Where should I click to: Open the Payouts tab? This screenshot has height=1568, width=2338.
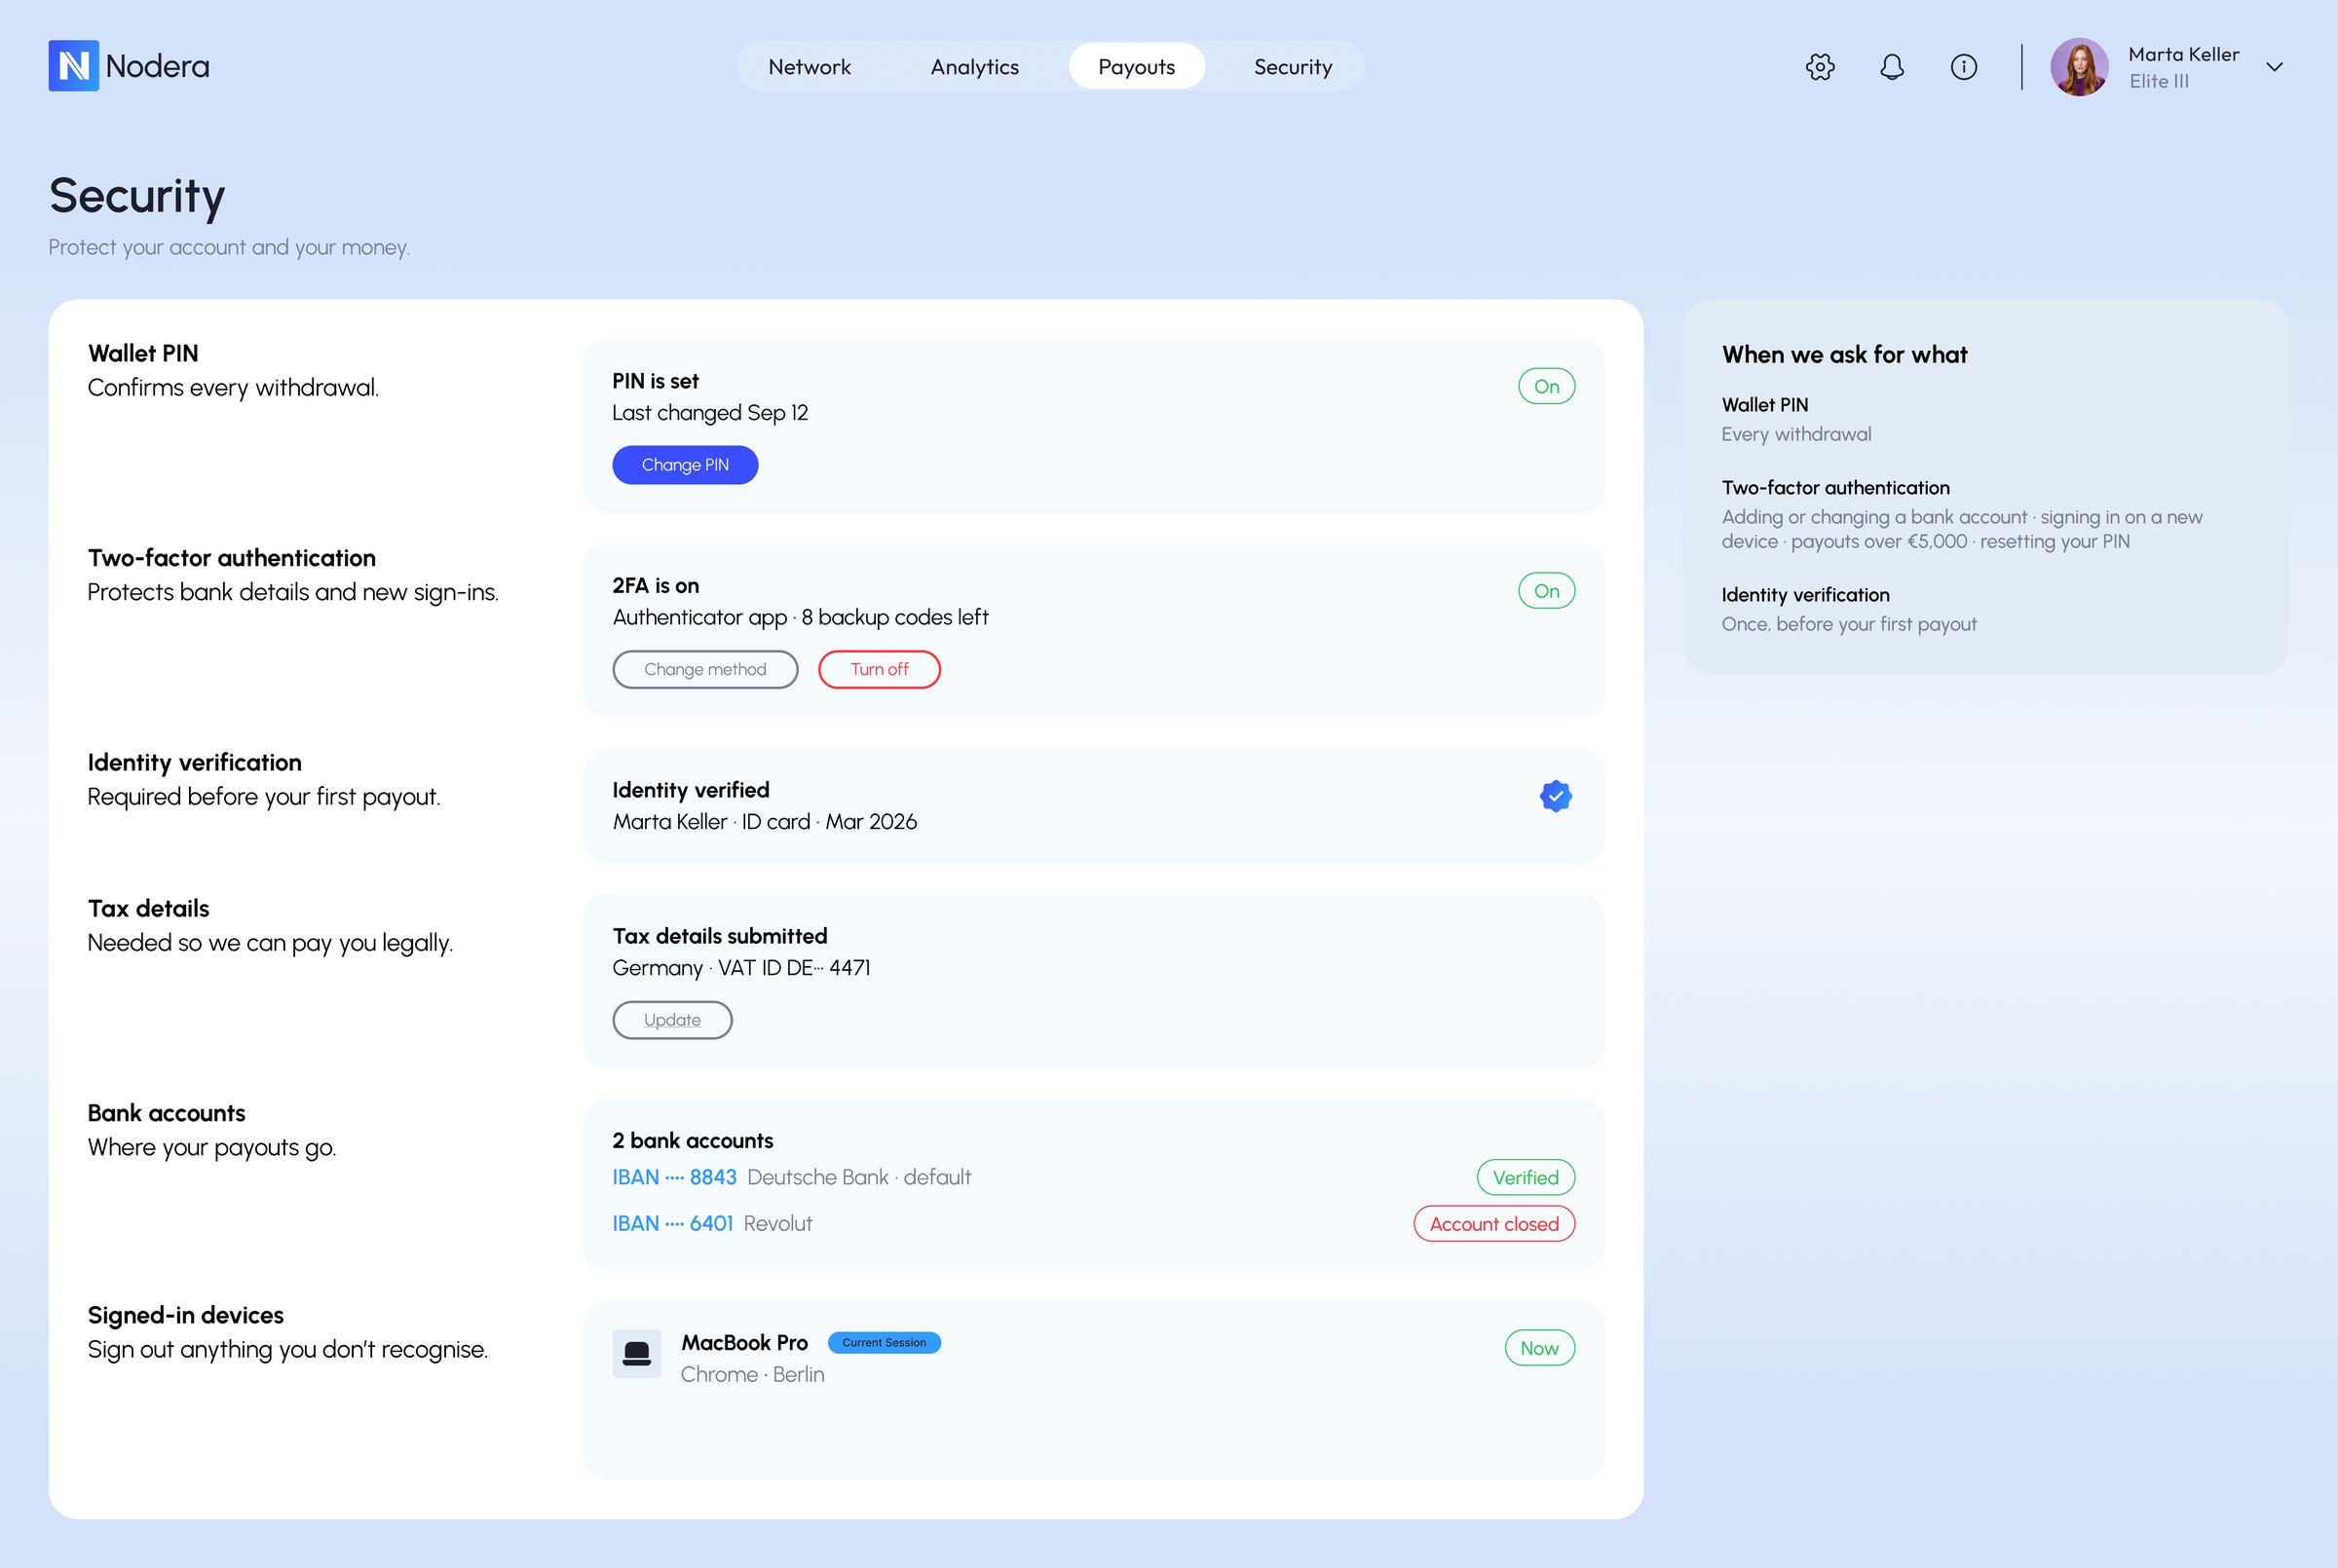(1136, 67)
